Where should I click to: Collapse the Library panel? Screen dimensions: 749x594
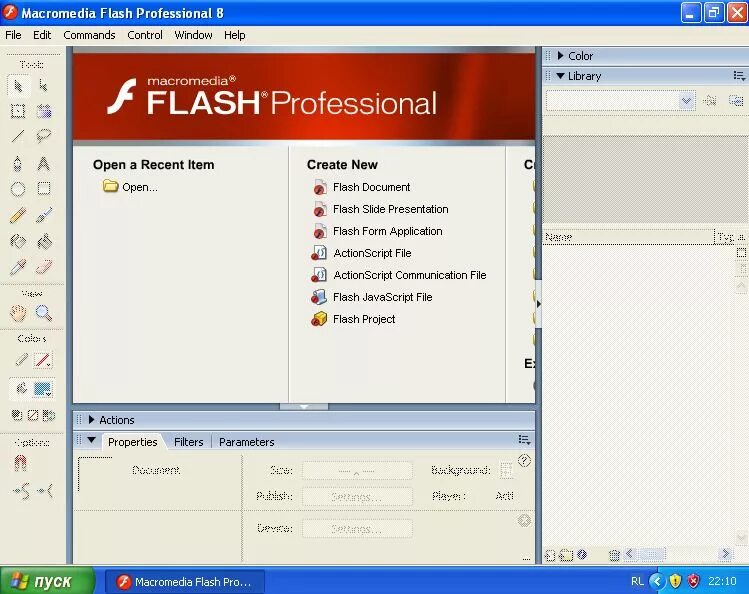pyautogui.click(x=561, y=76)
